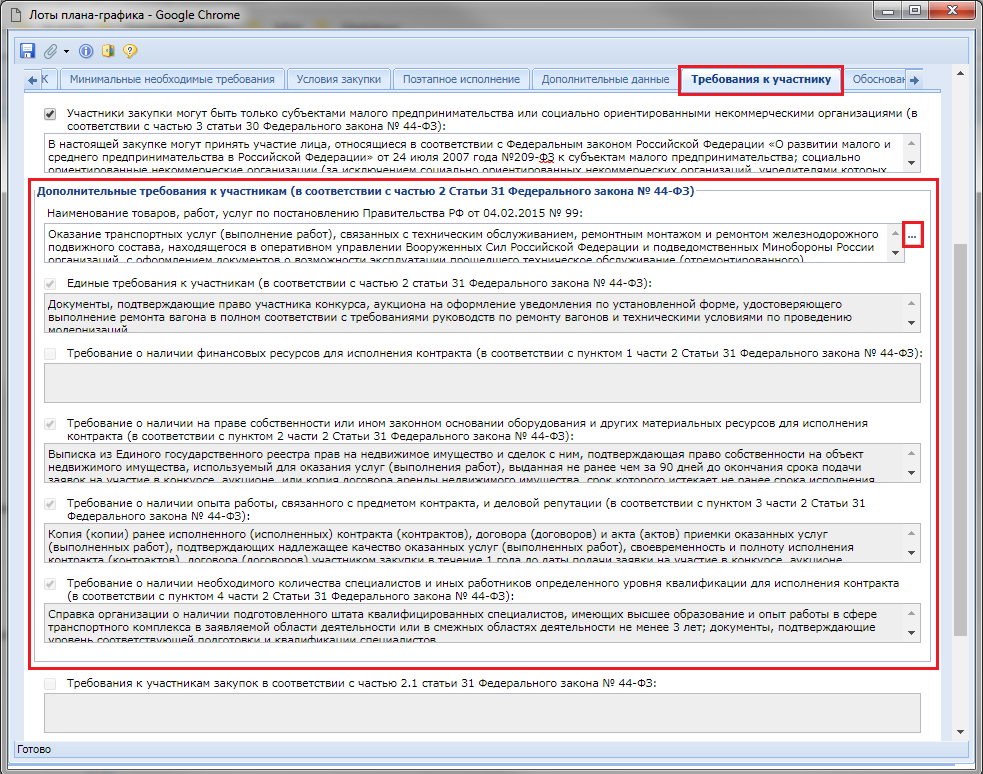Click the paperclip attachment icon
This screenshot has width=983, height=774.
pyautogui.click(x=50, y=51)
